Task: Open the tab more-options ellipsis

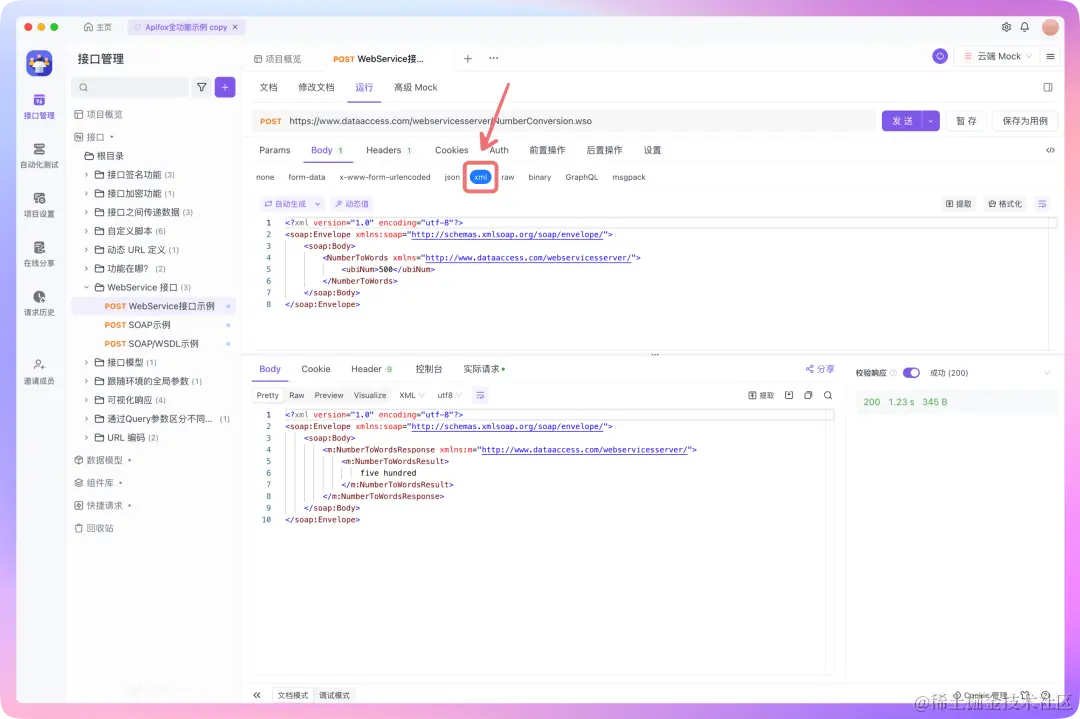Action: point(494,59)
